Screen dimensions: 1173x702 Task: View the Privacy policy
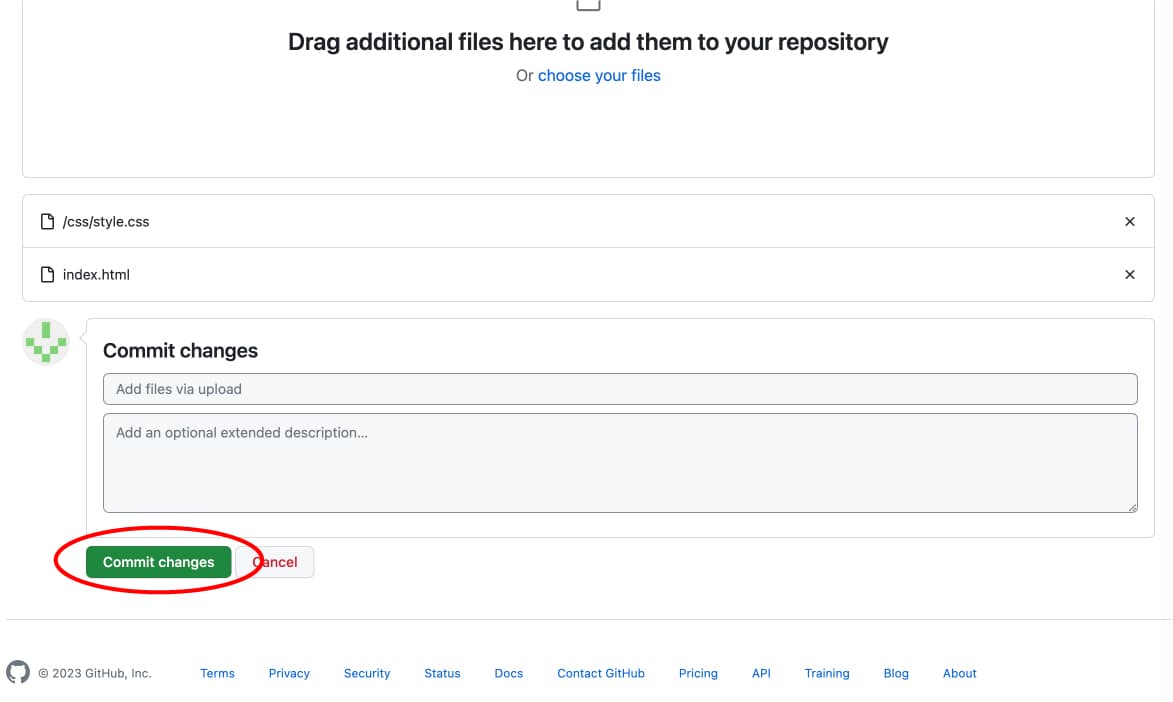(288, 673)
